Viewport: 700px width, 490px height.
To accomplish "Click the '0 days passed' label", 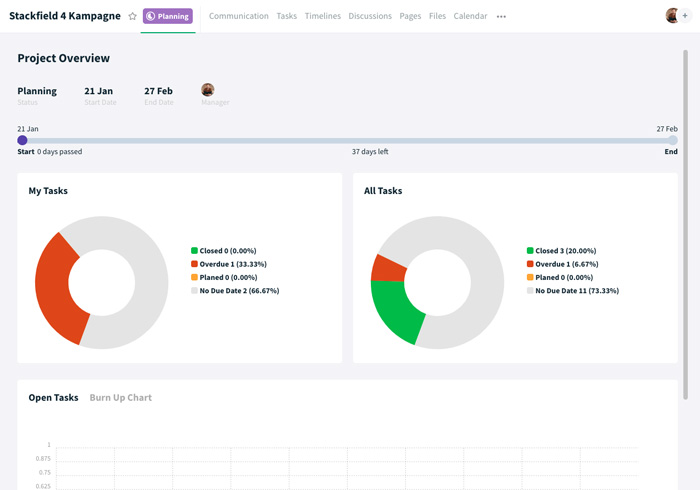I will pyautogui.click(x=59, y=152).
